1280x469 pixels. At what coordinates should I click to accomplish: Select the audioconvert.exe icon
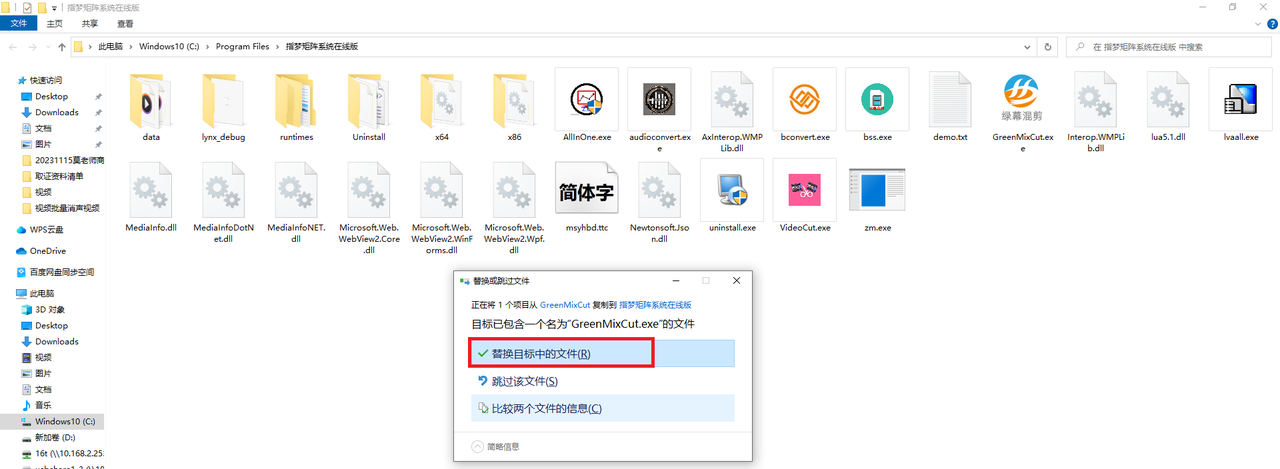pos(659,100)
